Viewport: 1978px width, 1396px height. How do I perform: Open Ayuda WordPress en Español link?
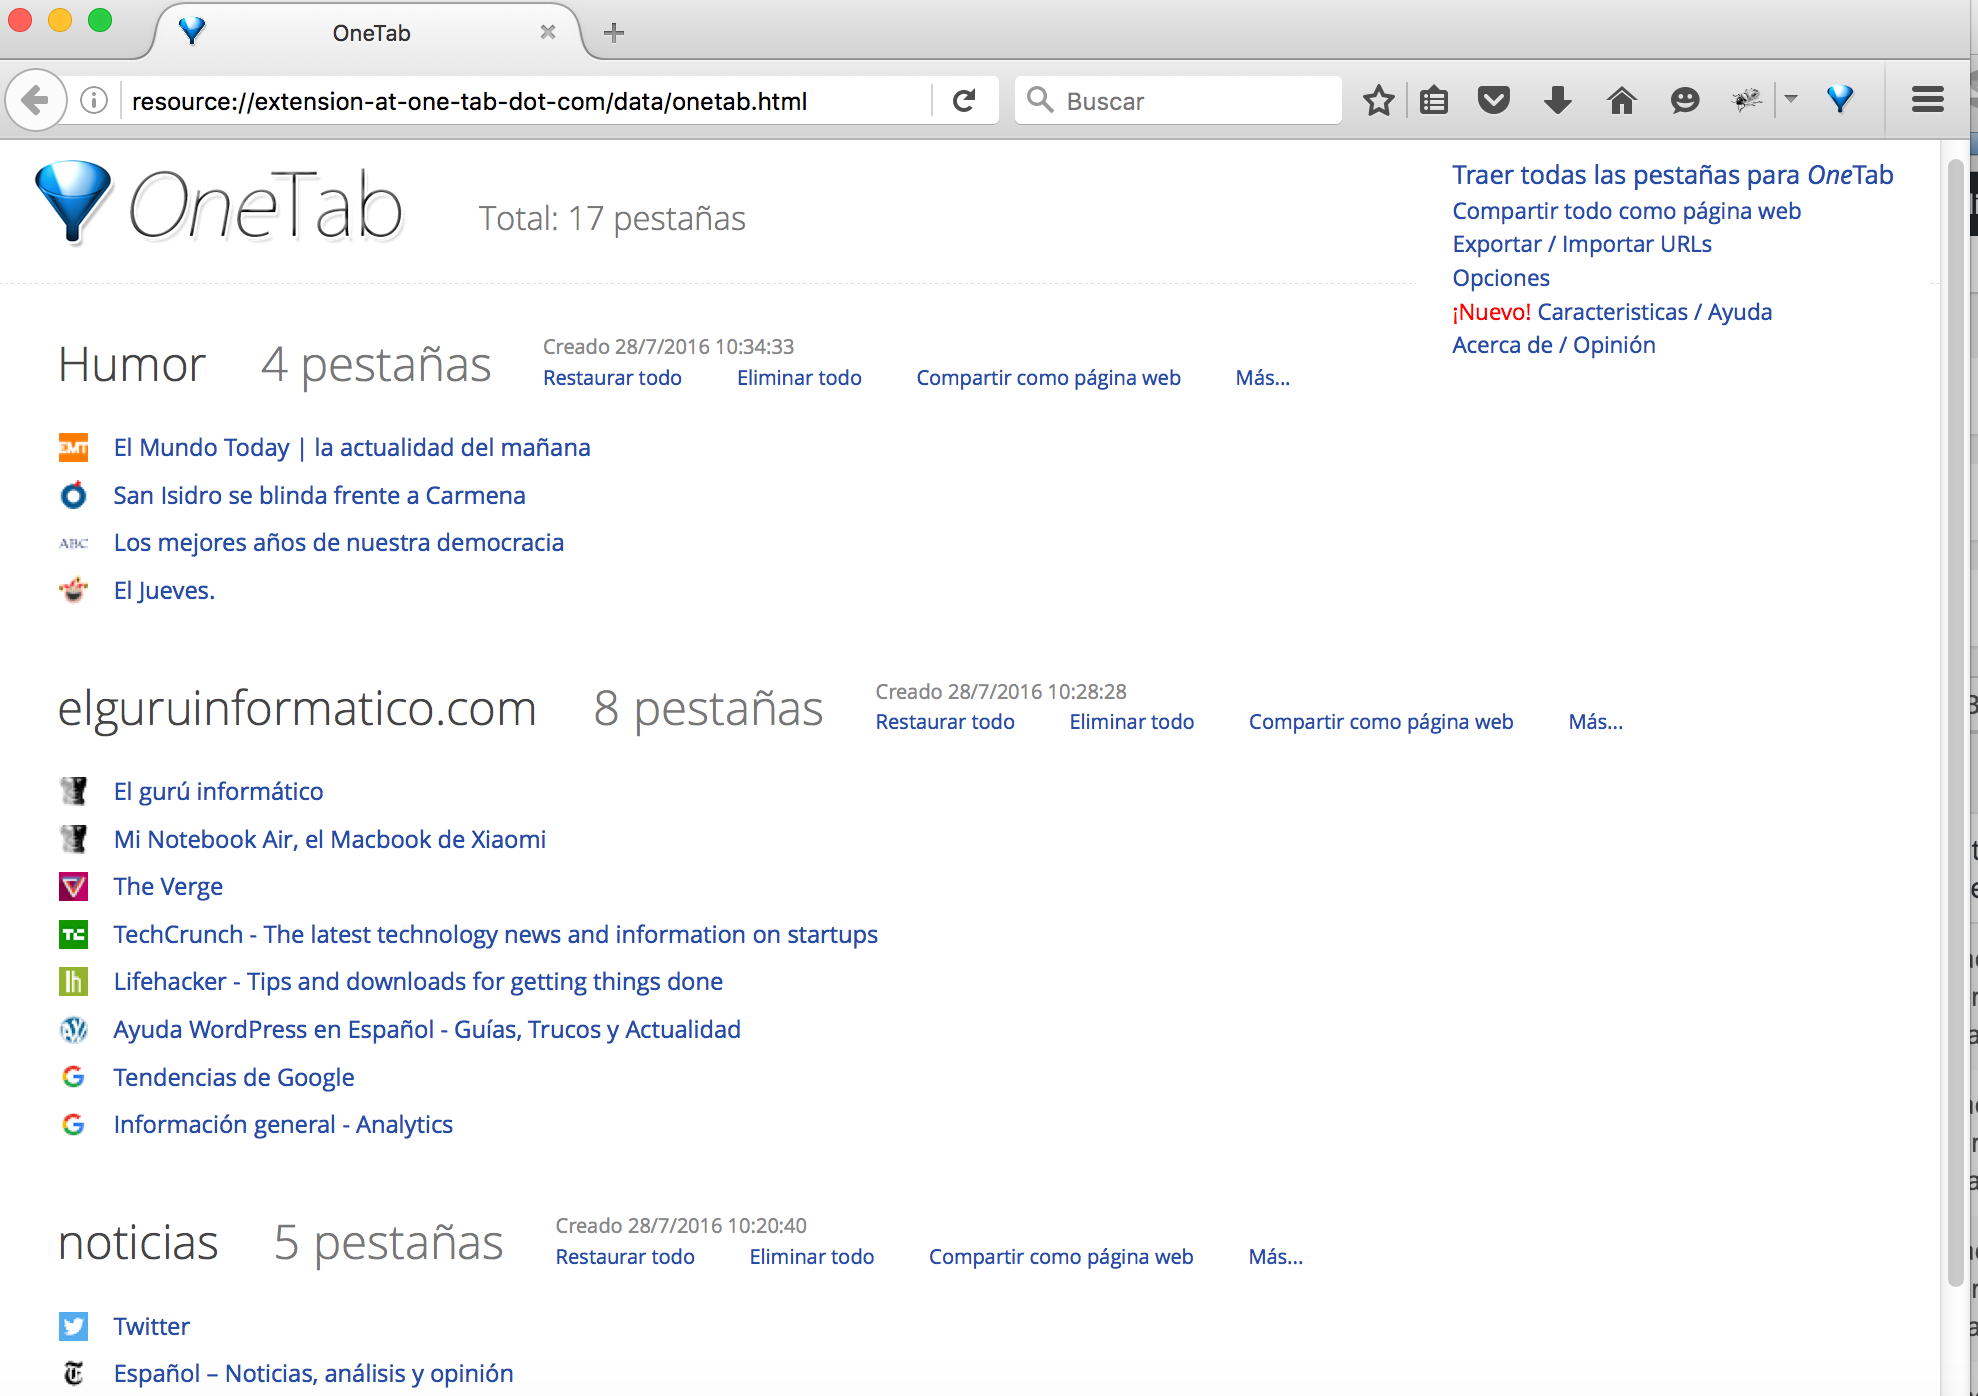[x=427, y=1029]
